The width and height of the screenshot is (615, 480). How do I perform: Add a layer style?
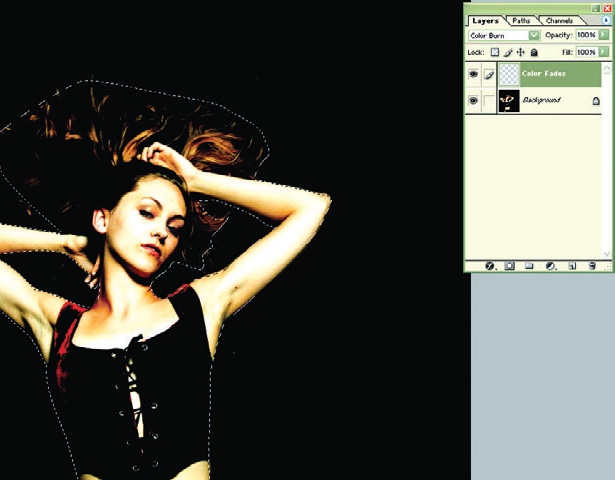click(490, 266)
